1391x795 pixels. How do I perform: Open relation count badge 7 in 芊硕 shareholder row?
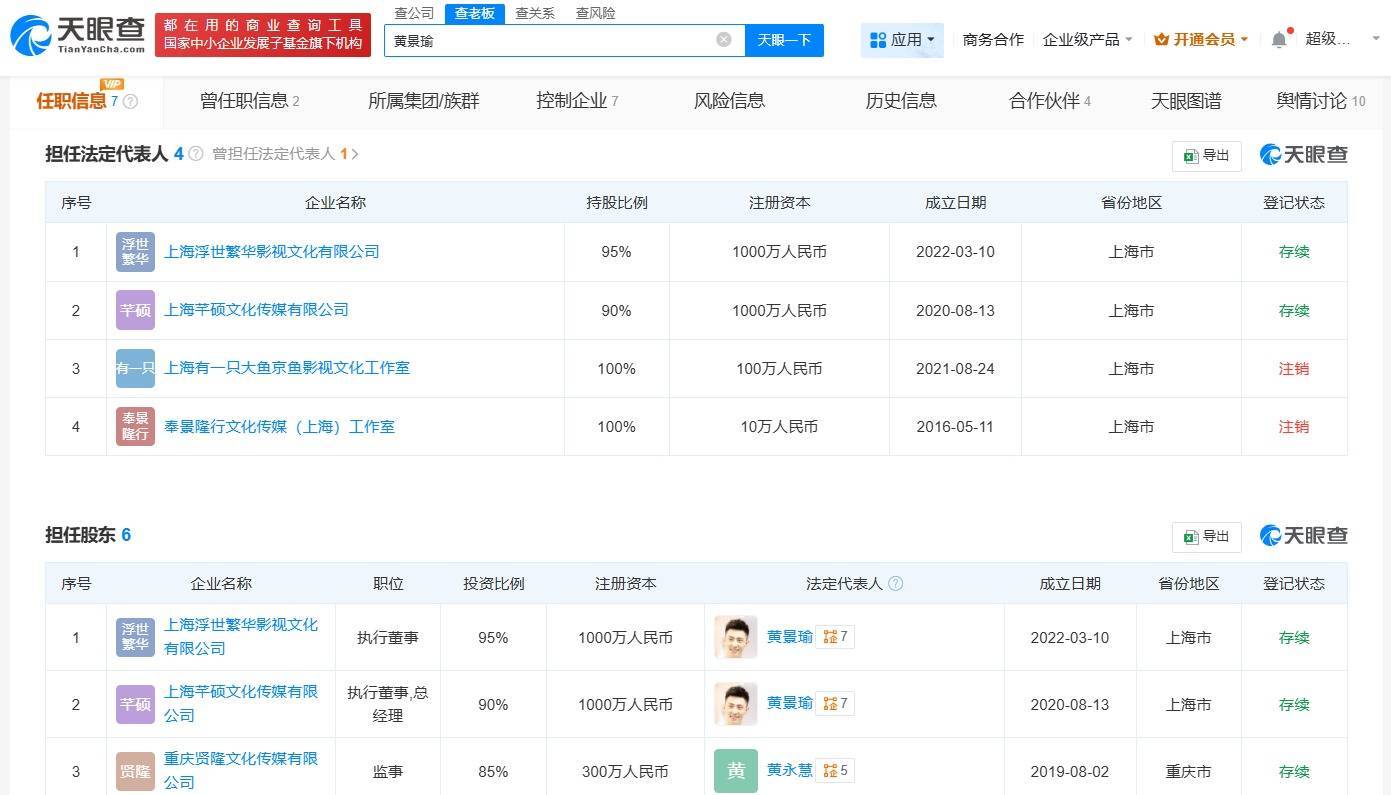(836, 704)
